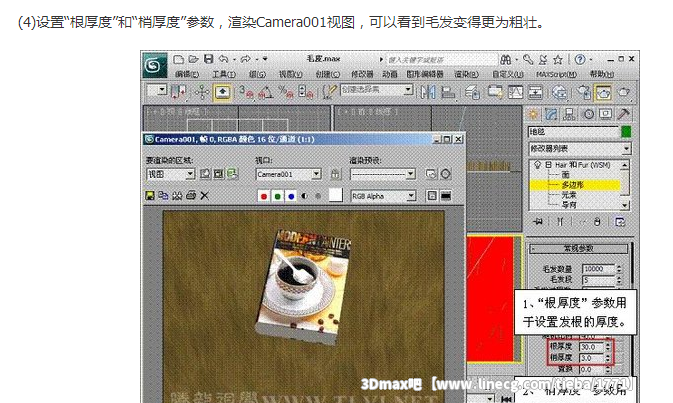Screen dimensions: 673x403
Task: Click the question mark help icon
Action: point(579,60)
